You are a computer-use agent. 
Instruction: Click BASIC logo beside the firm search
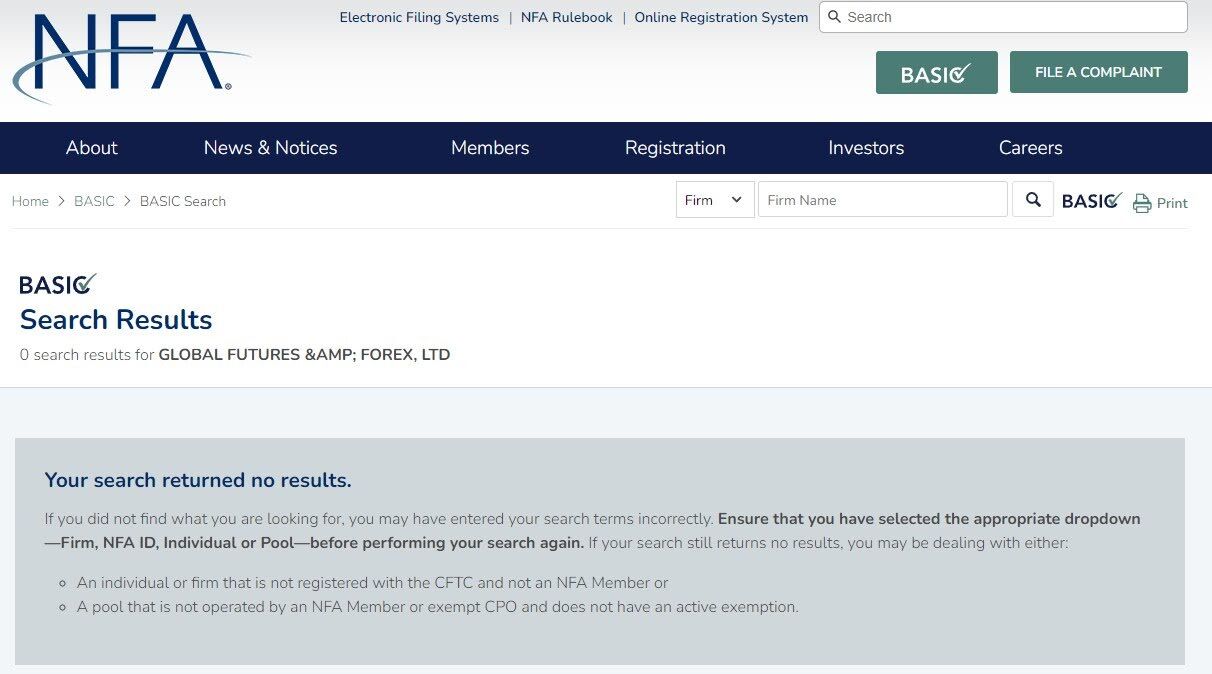point(1091,201)
